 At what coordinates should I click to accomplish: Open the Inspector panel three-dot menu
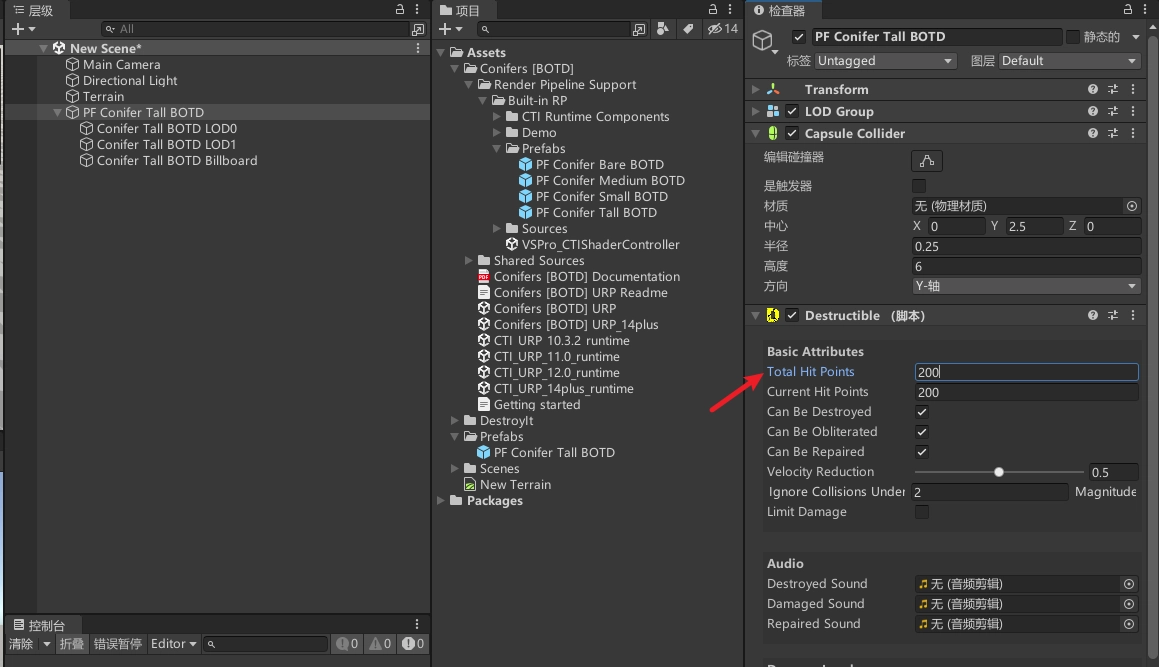click(x=1146, y=10)
